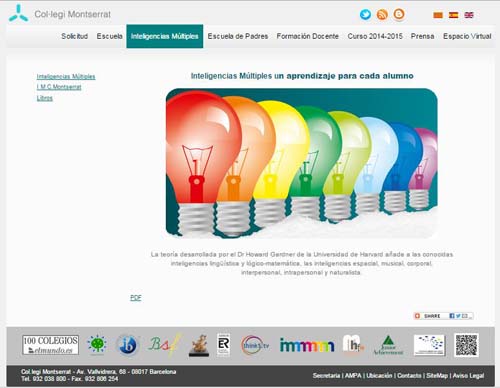Open the Blogger icon in header
This screenshot has width=500, height=388.
click(399, 14)
